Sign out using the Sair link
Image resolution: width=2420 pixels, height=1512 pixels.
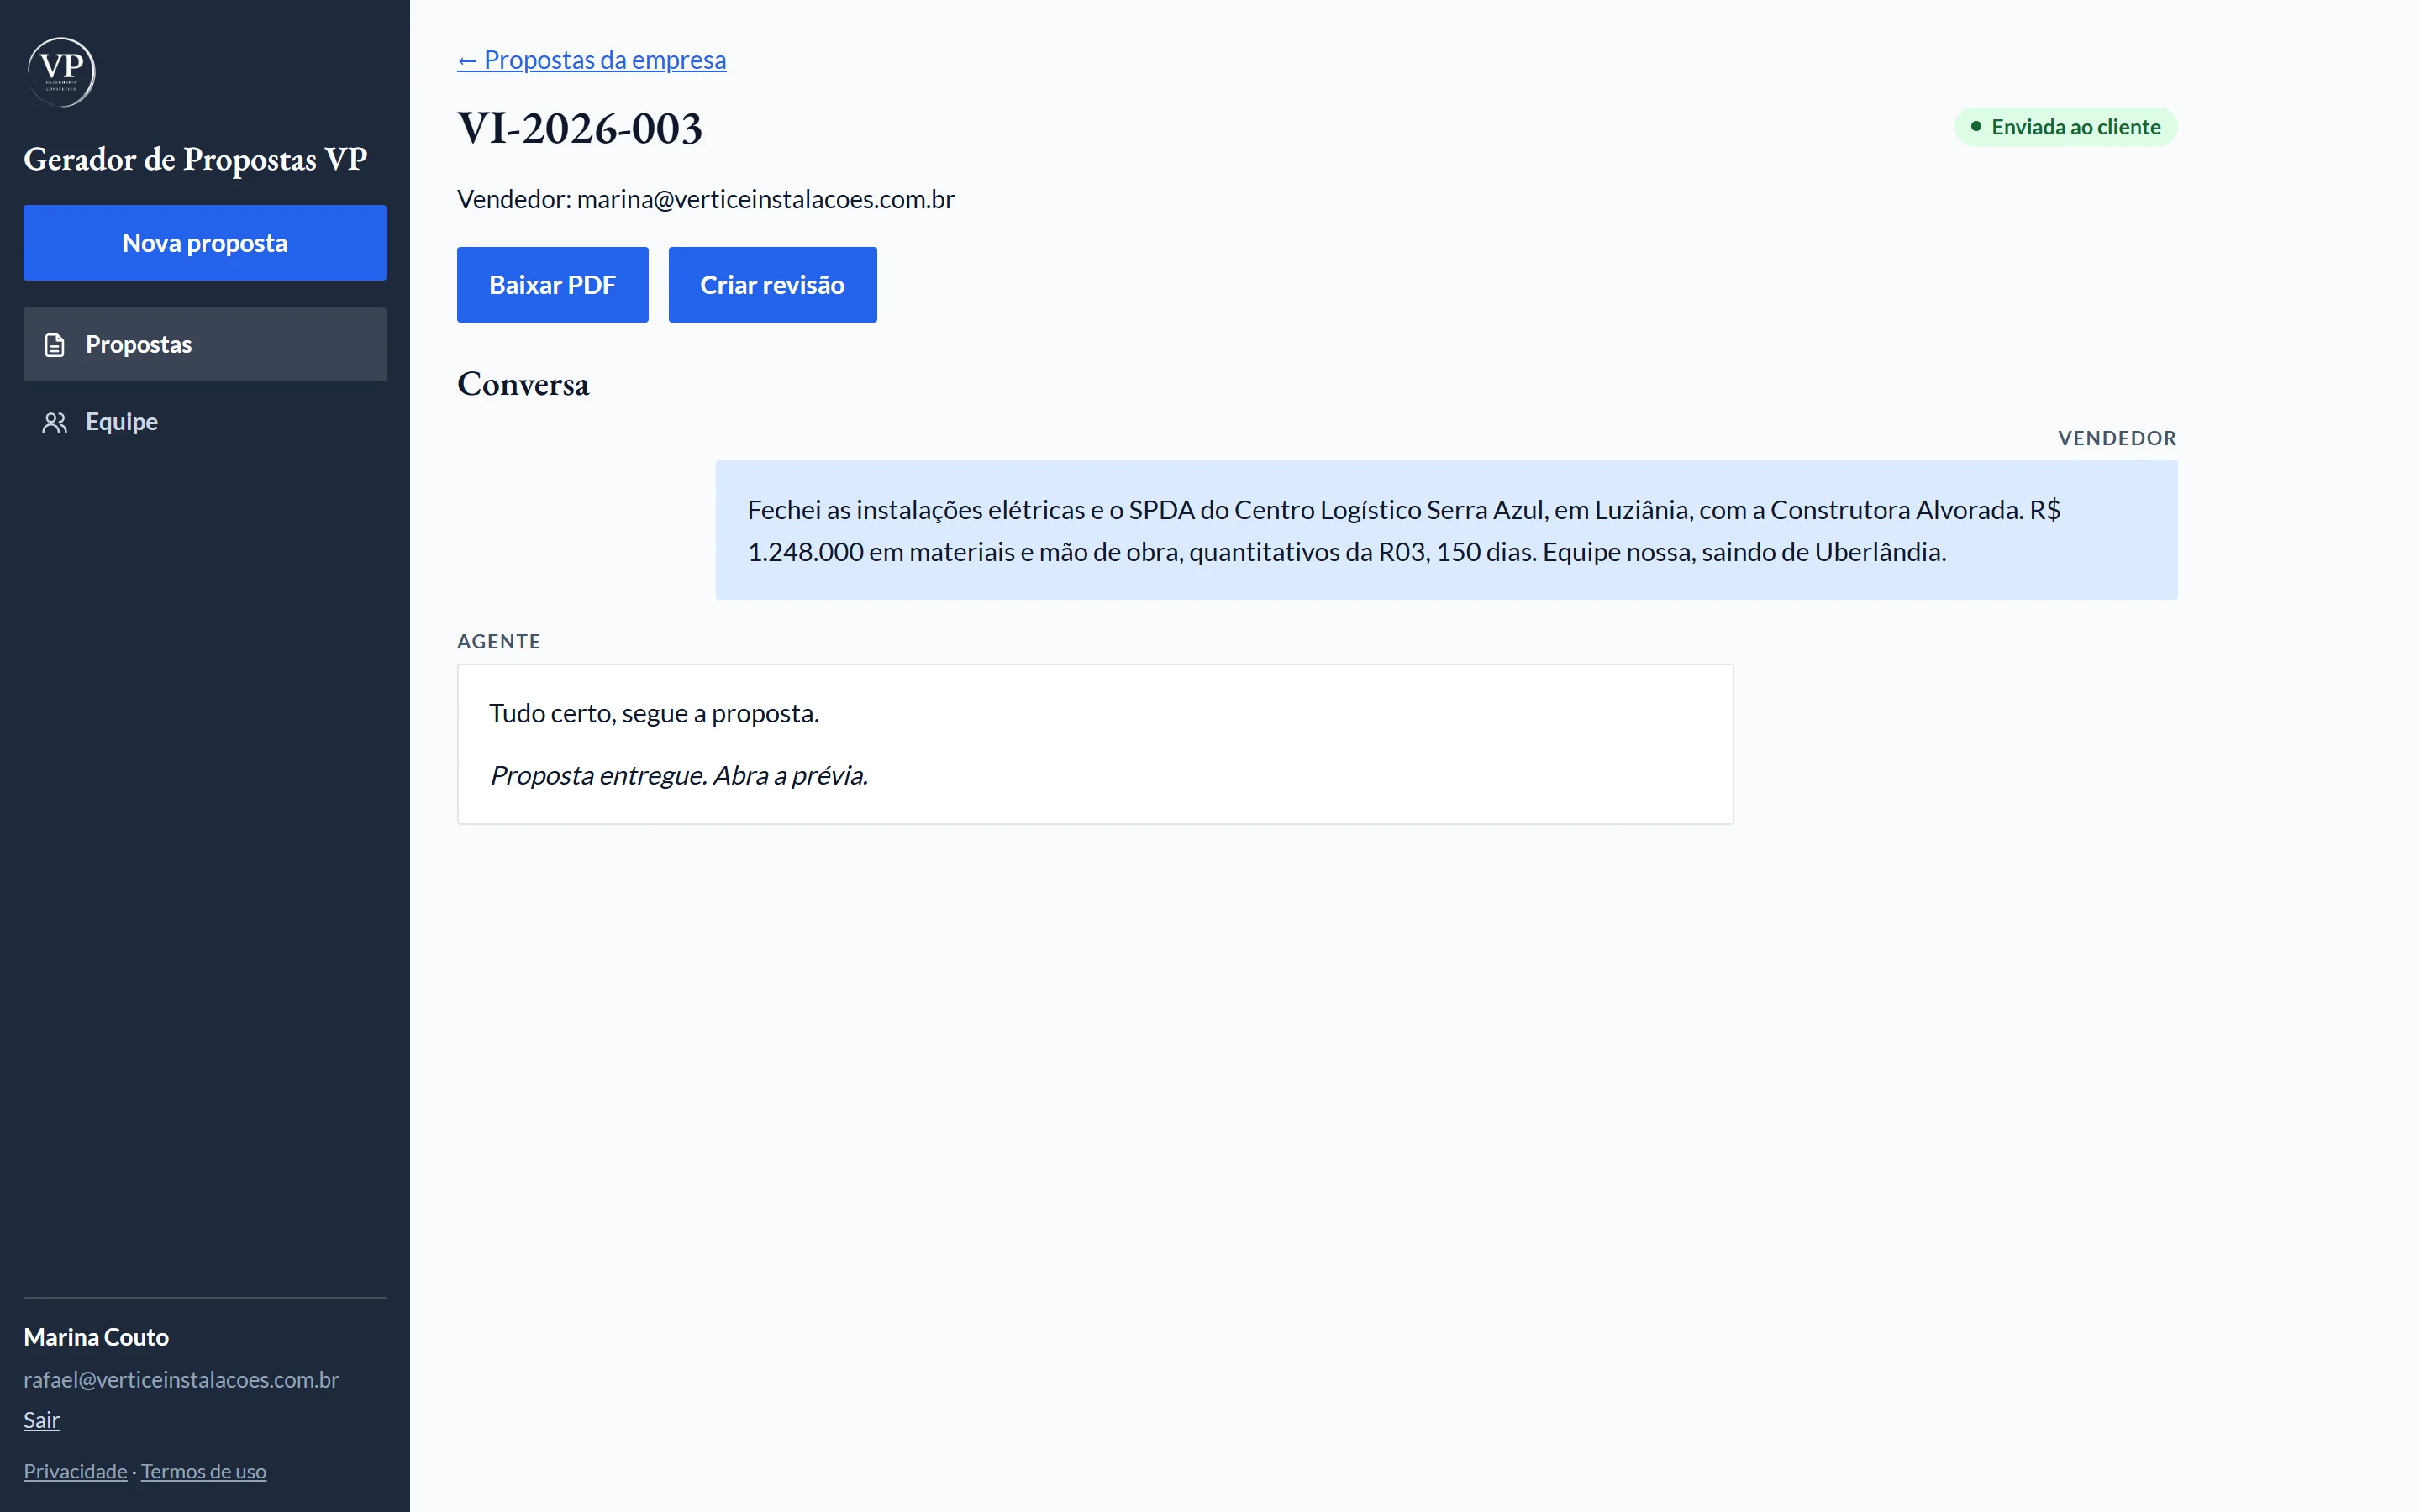coord(42,1420)
